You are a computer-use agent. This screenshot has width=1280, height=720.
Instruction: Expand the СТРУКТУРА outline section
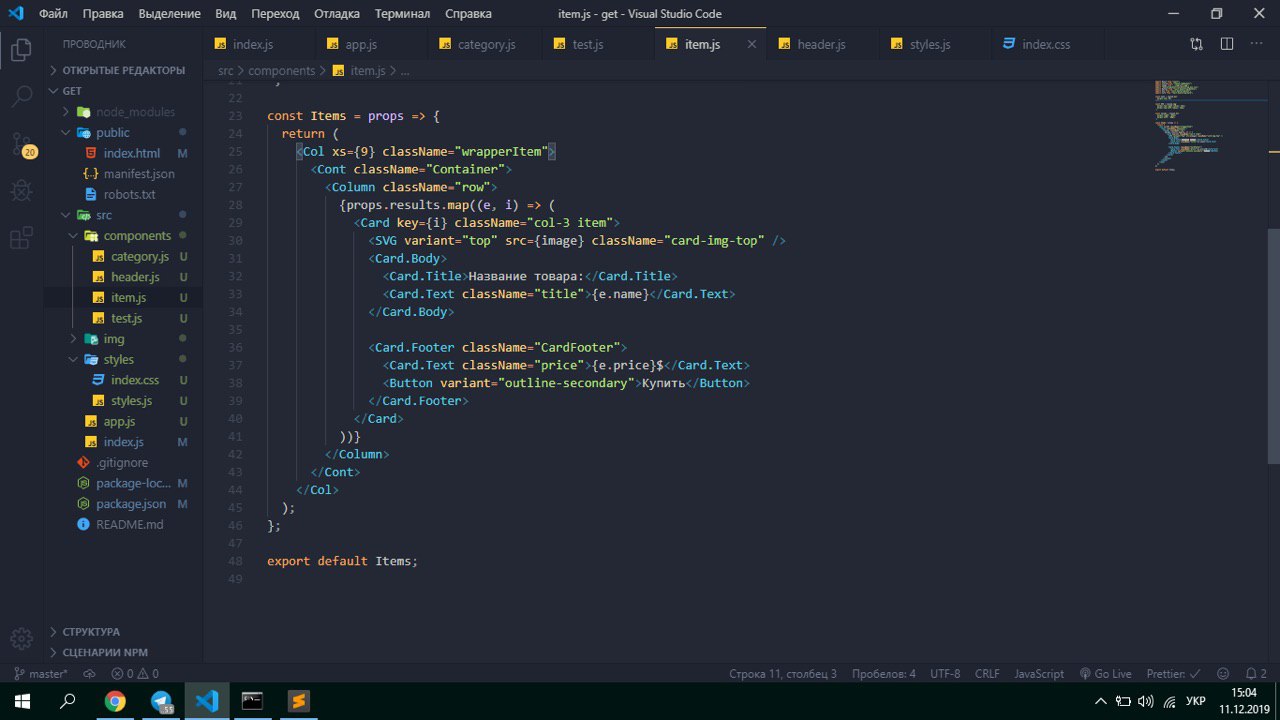pos(91,632)
